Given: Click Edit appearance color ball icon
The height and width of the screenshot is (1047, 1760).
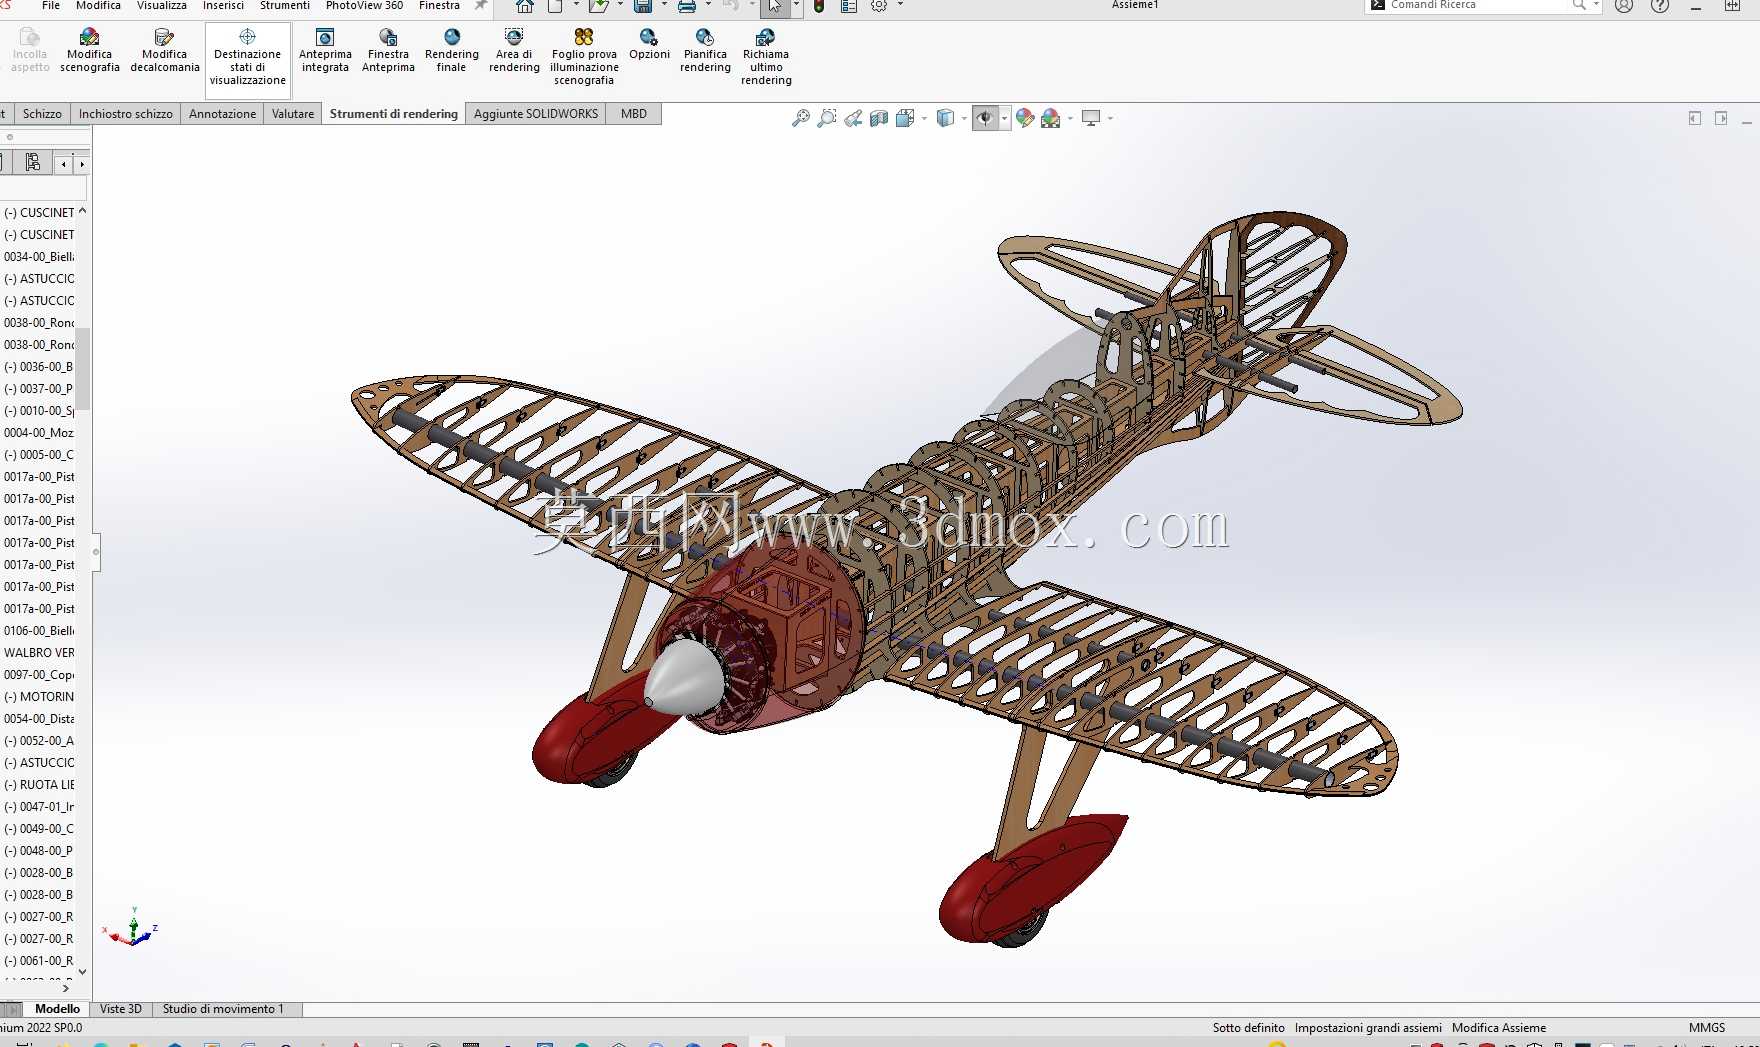Looking at the screenshot, I should pyautogui.click(x=1025, y=118).
